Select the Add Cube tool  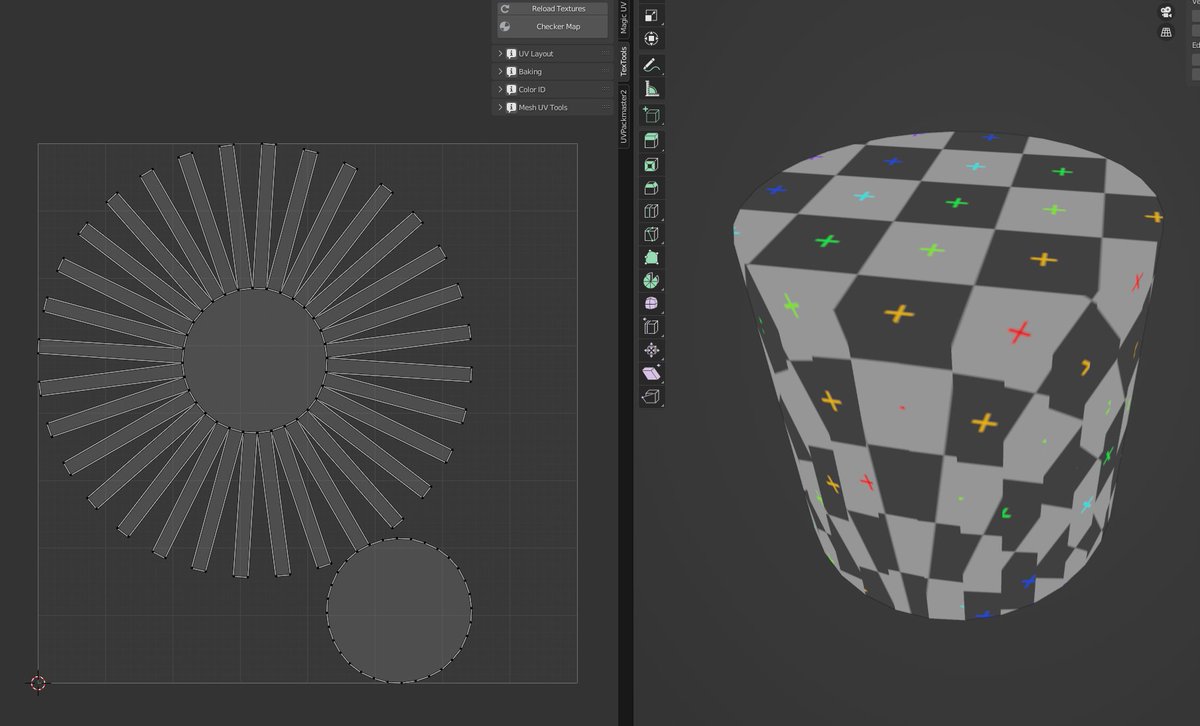(x=652, y=115)
